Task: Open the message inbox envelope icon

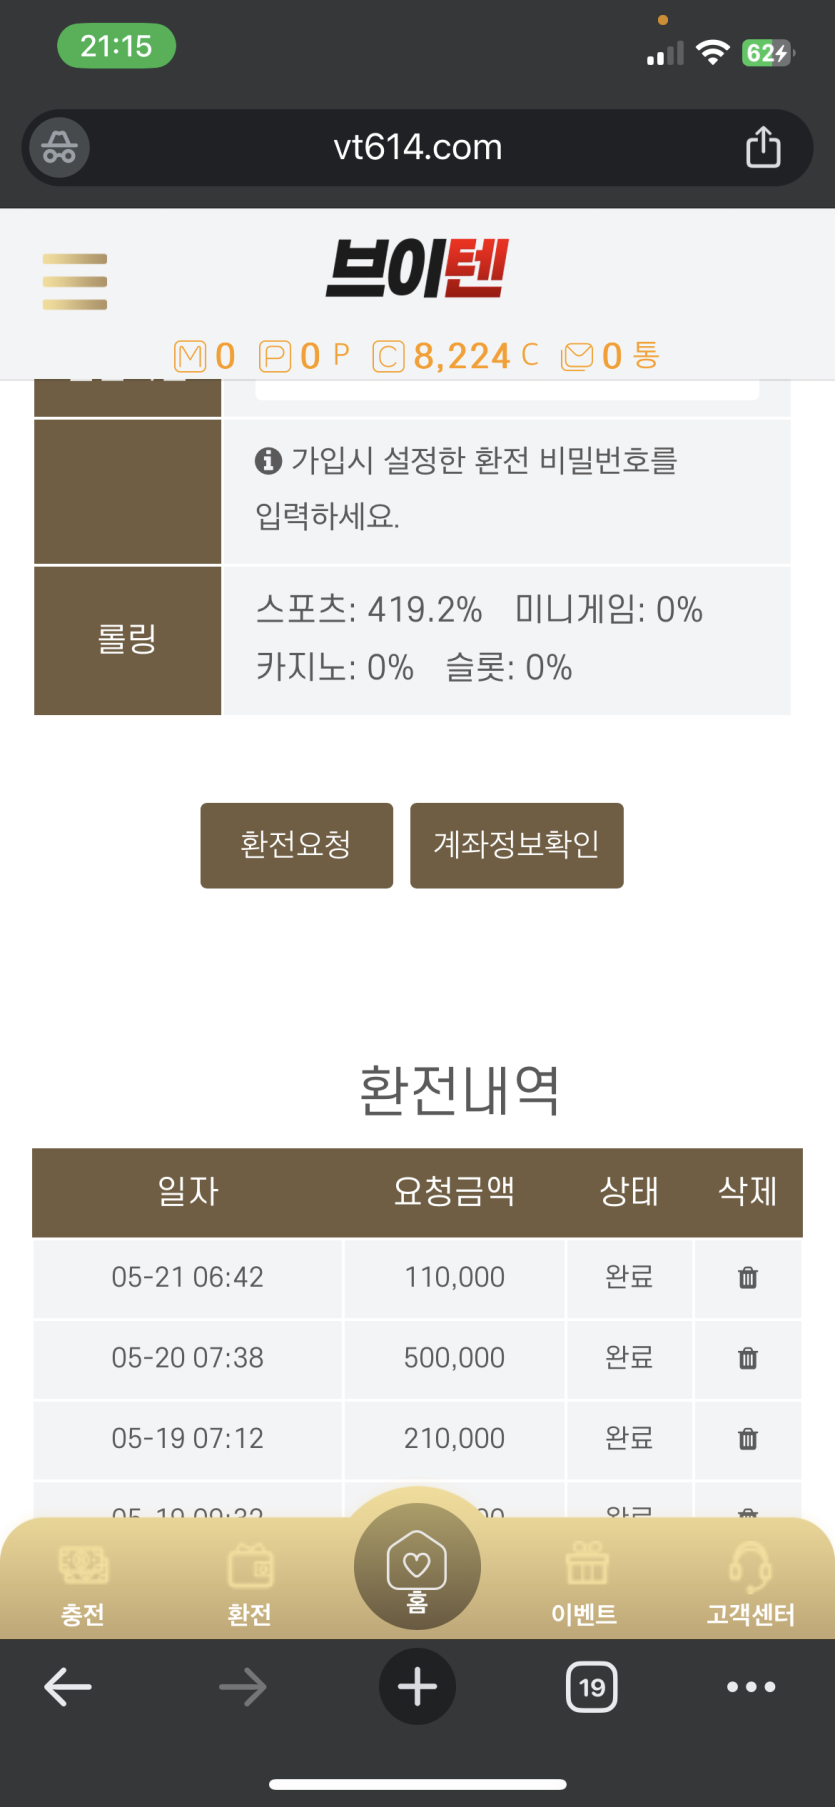Action: (577, 357)
